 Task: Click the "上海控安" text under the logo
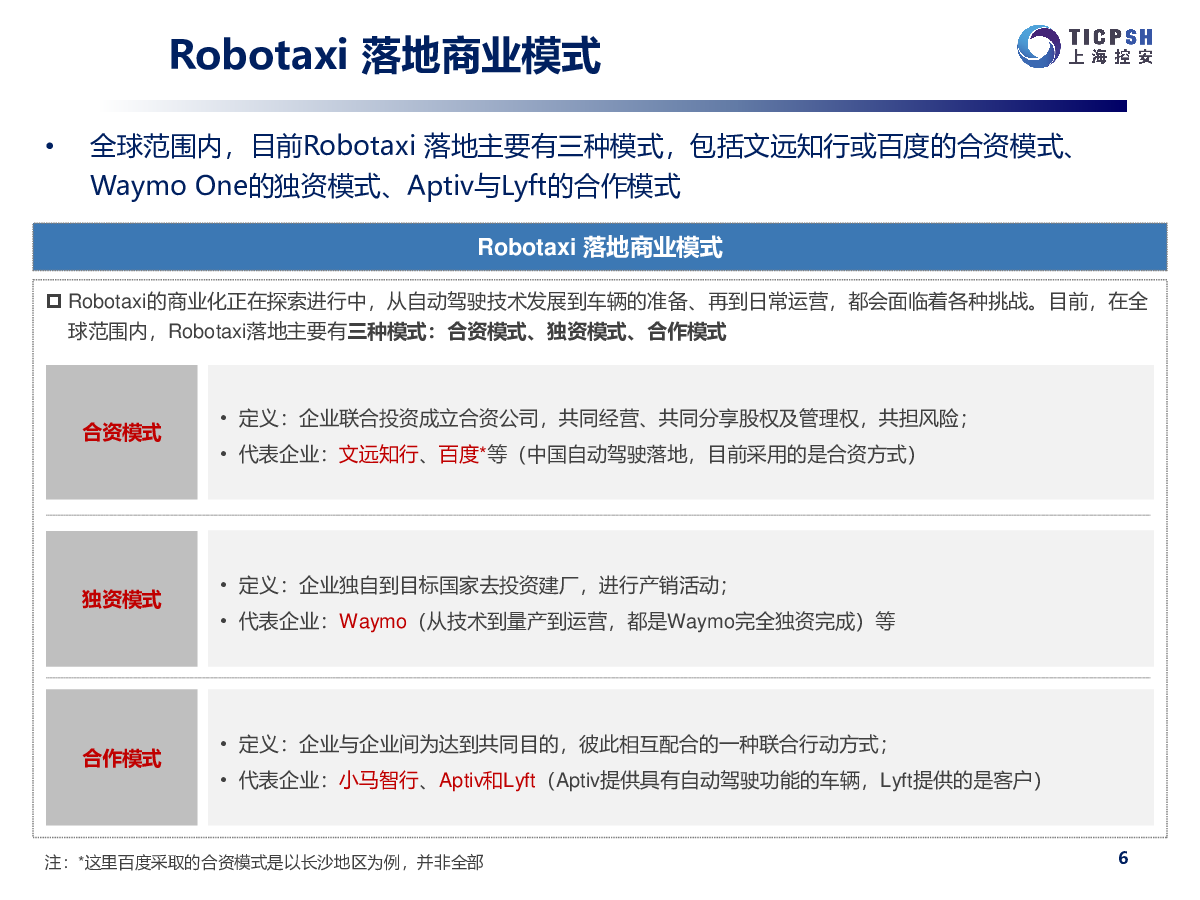click(1111, 58)
